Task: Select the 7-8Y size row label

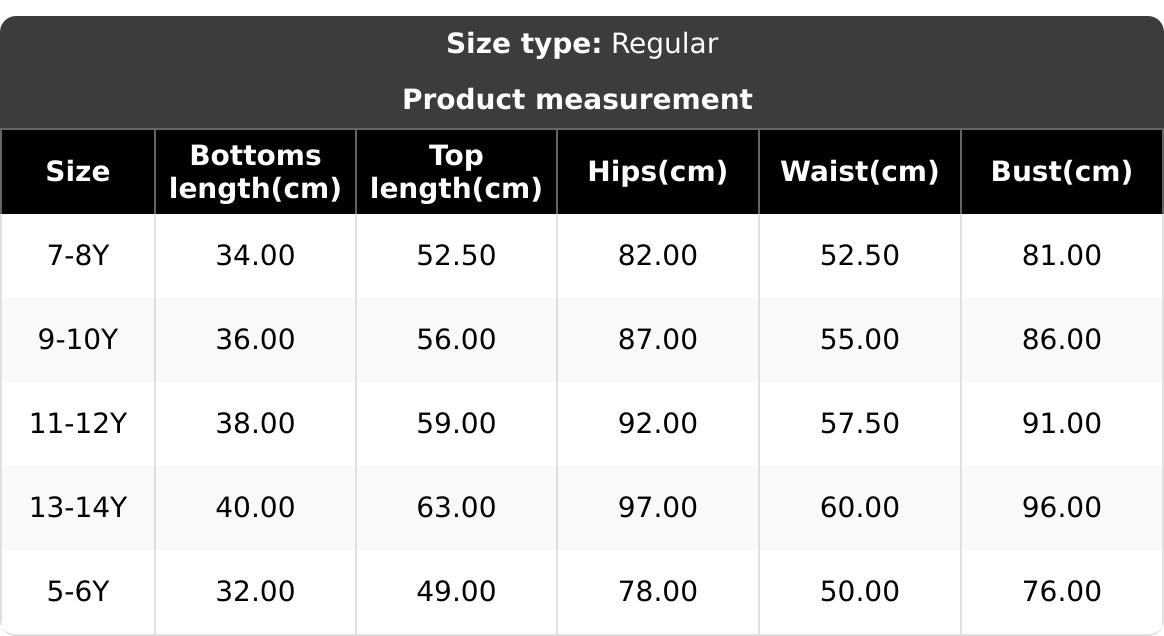Action: tap(78, 256)
